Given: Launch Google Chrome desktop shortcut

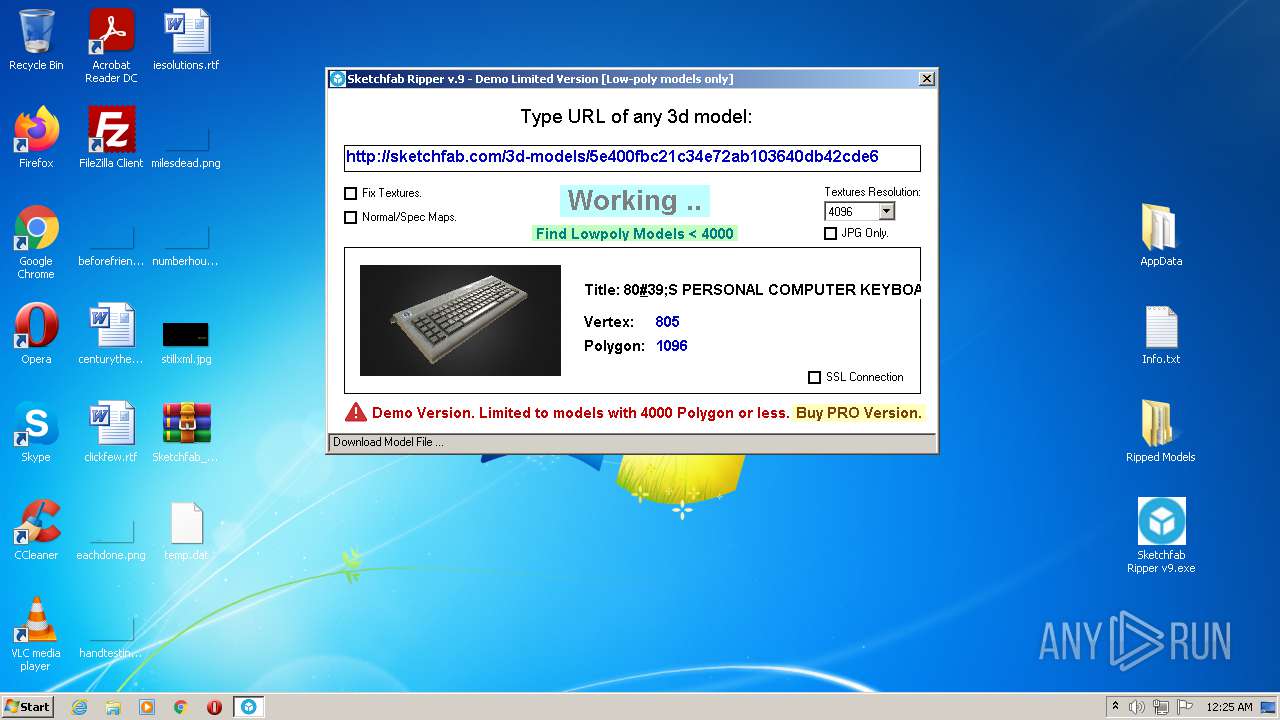Looking at the screenshot, I should point(36,242).
